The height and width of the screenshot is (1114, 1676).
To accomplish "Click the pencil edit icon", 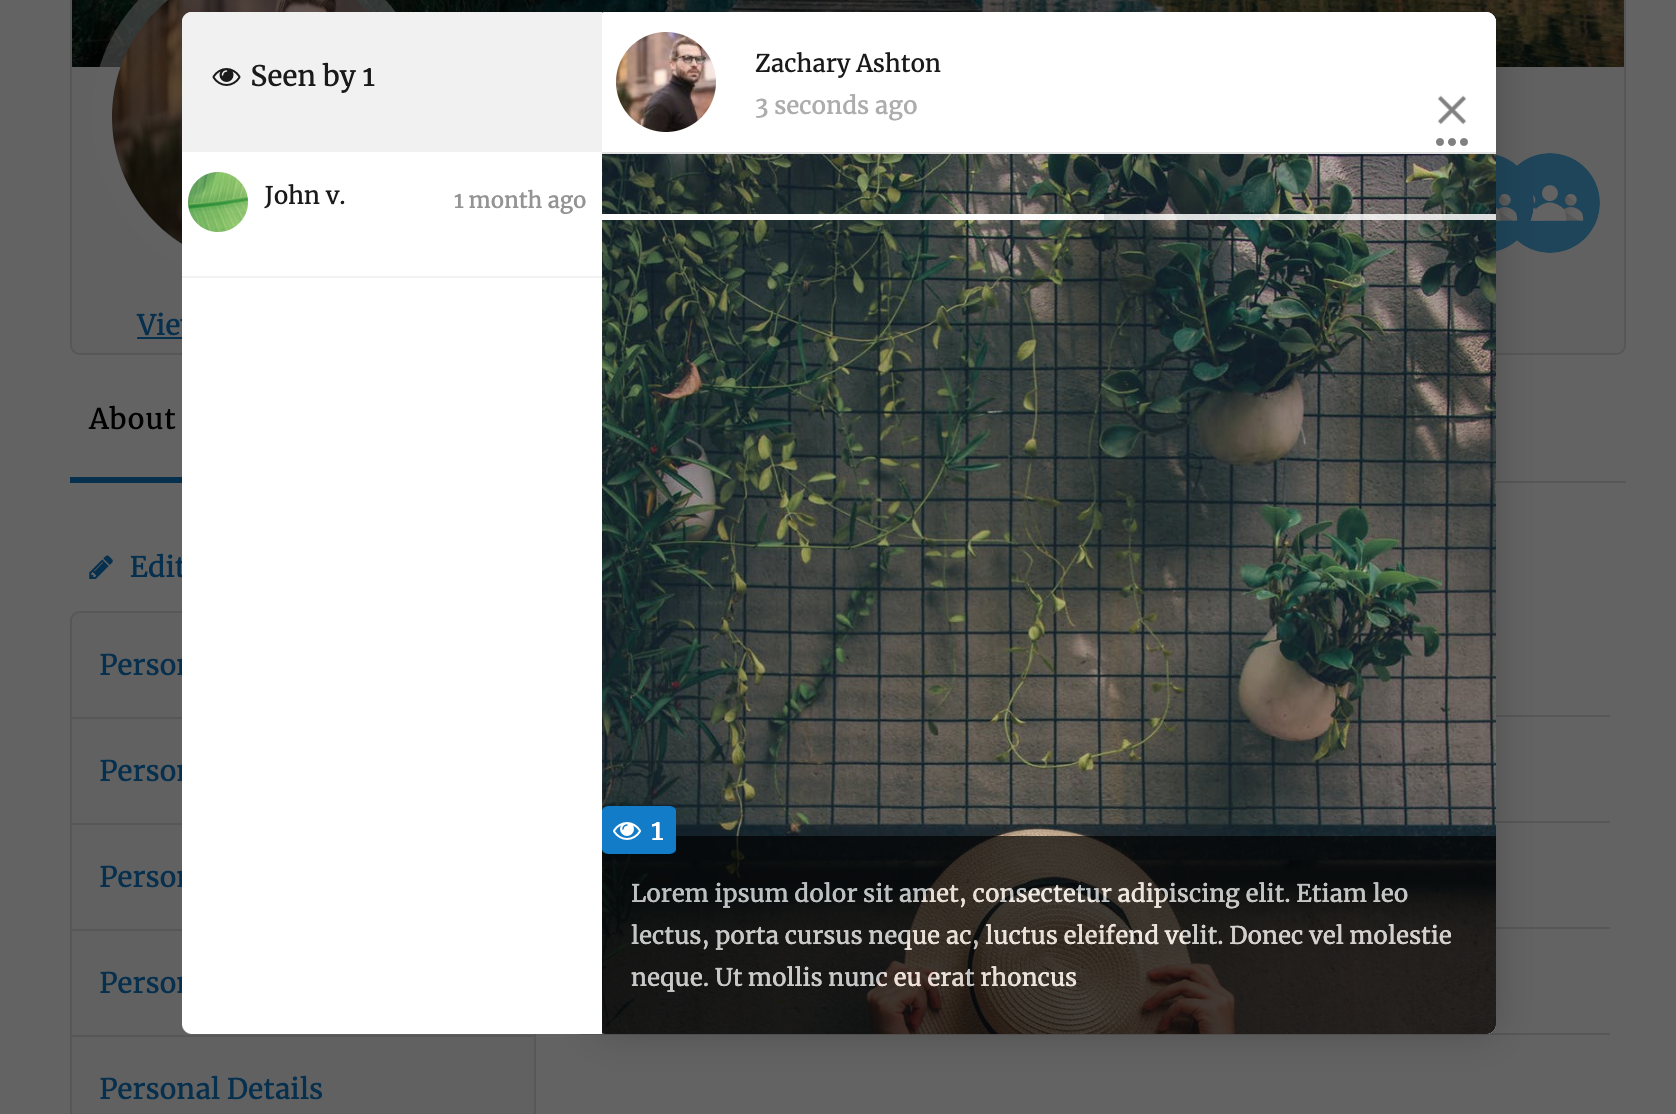I will click(101, 568).
